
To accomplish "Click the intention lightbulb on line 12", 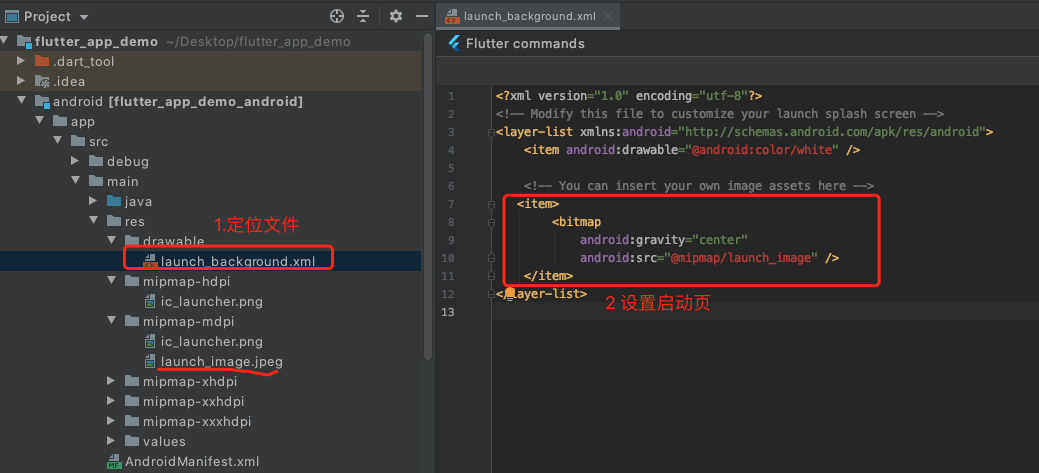I will tap(509, 293).
